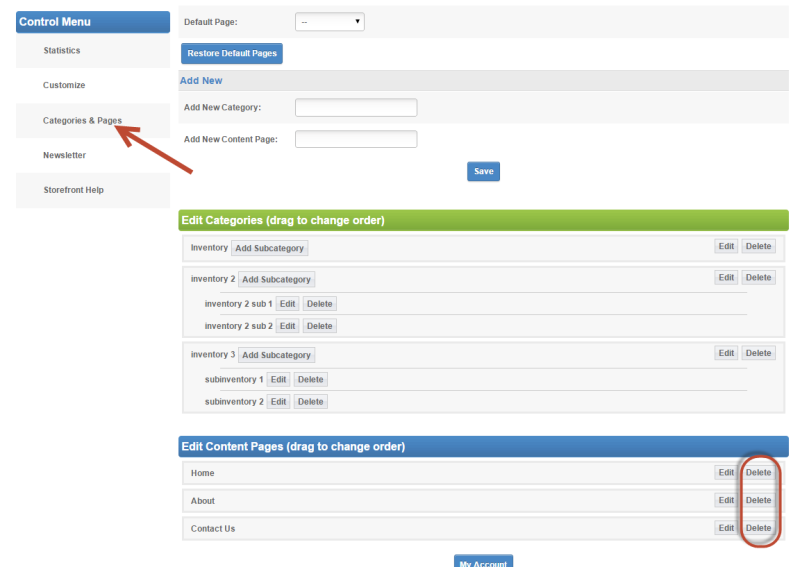The image size is (800, 567).
Task: Edit the inventory 2 sub 1 subcategory
Action: 287,304
